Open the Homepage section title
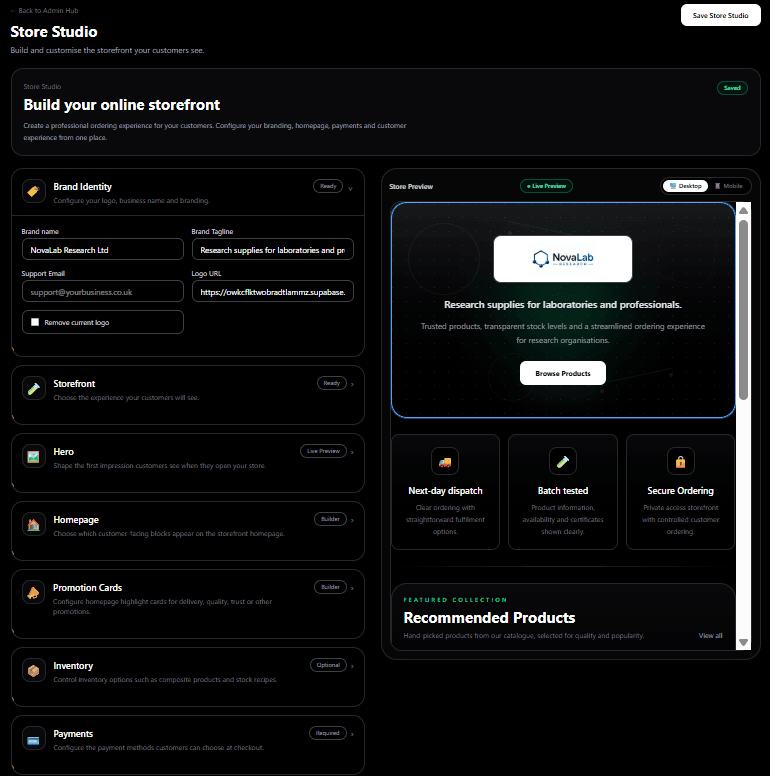The height and width of the screenshot is (776, 770). coord(76,520)
